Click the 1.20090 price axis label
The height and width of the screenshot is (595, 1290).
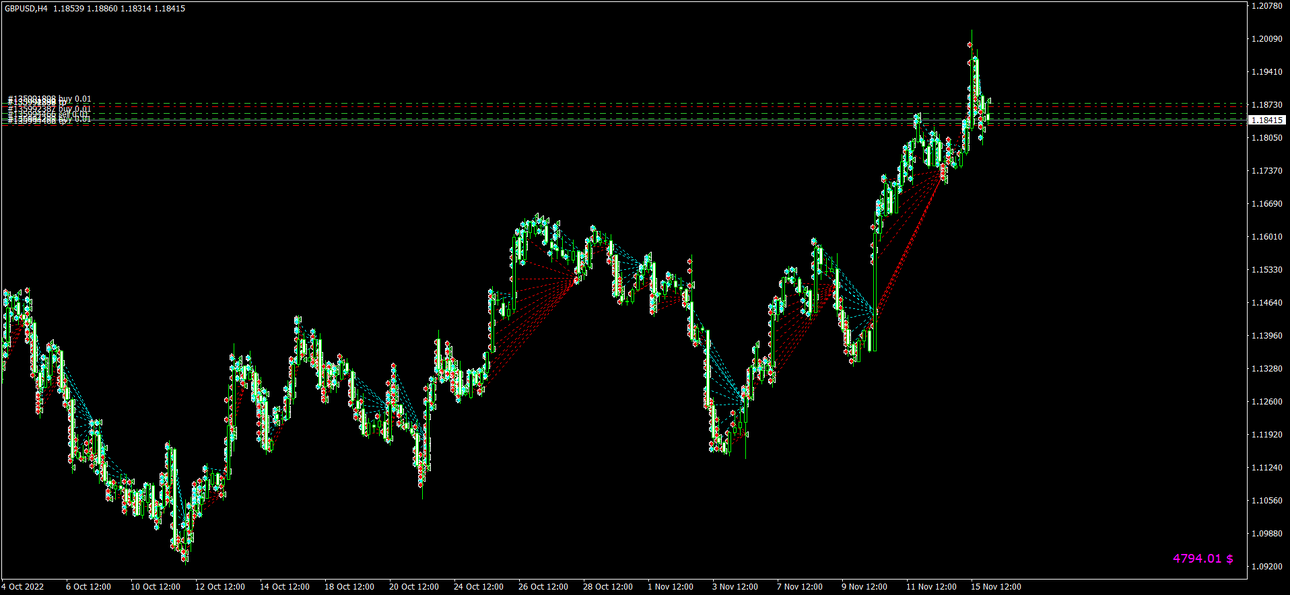(x=1266, y=39)
